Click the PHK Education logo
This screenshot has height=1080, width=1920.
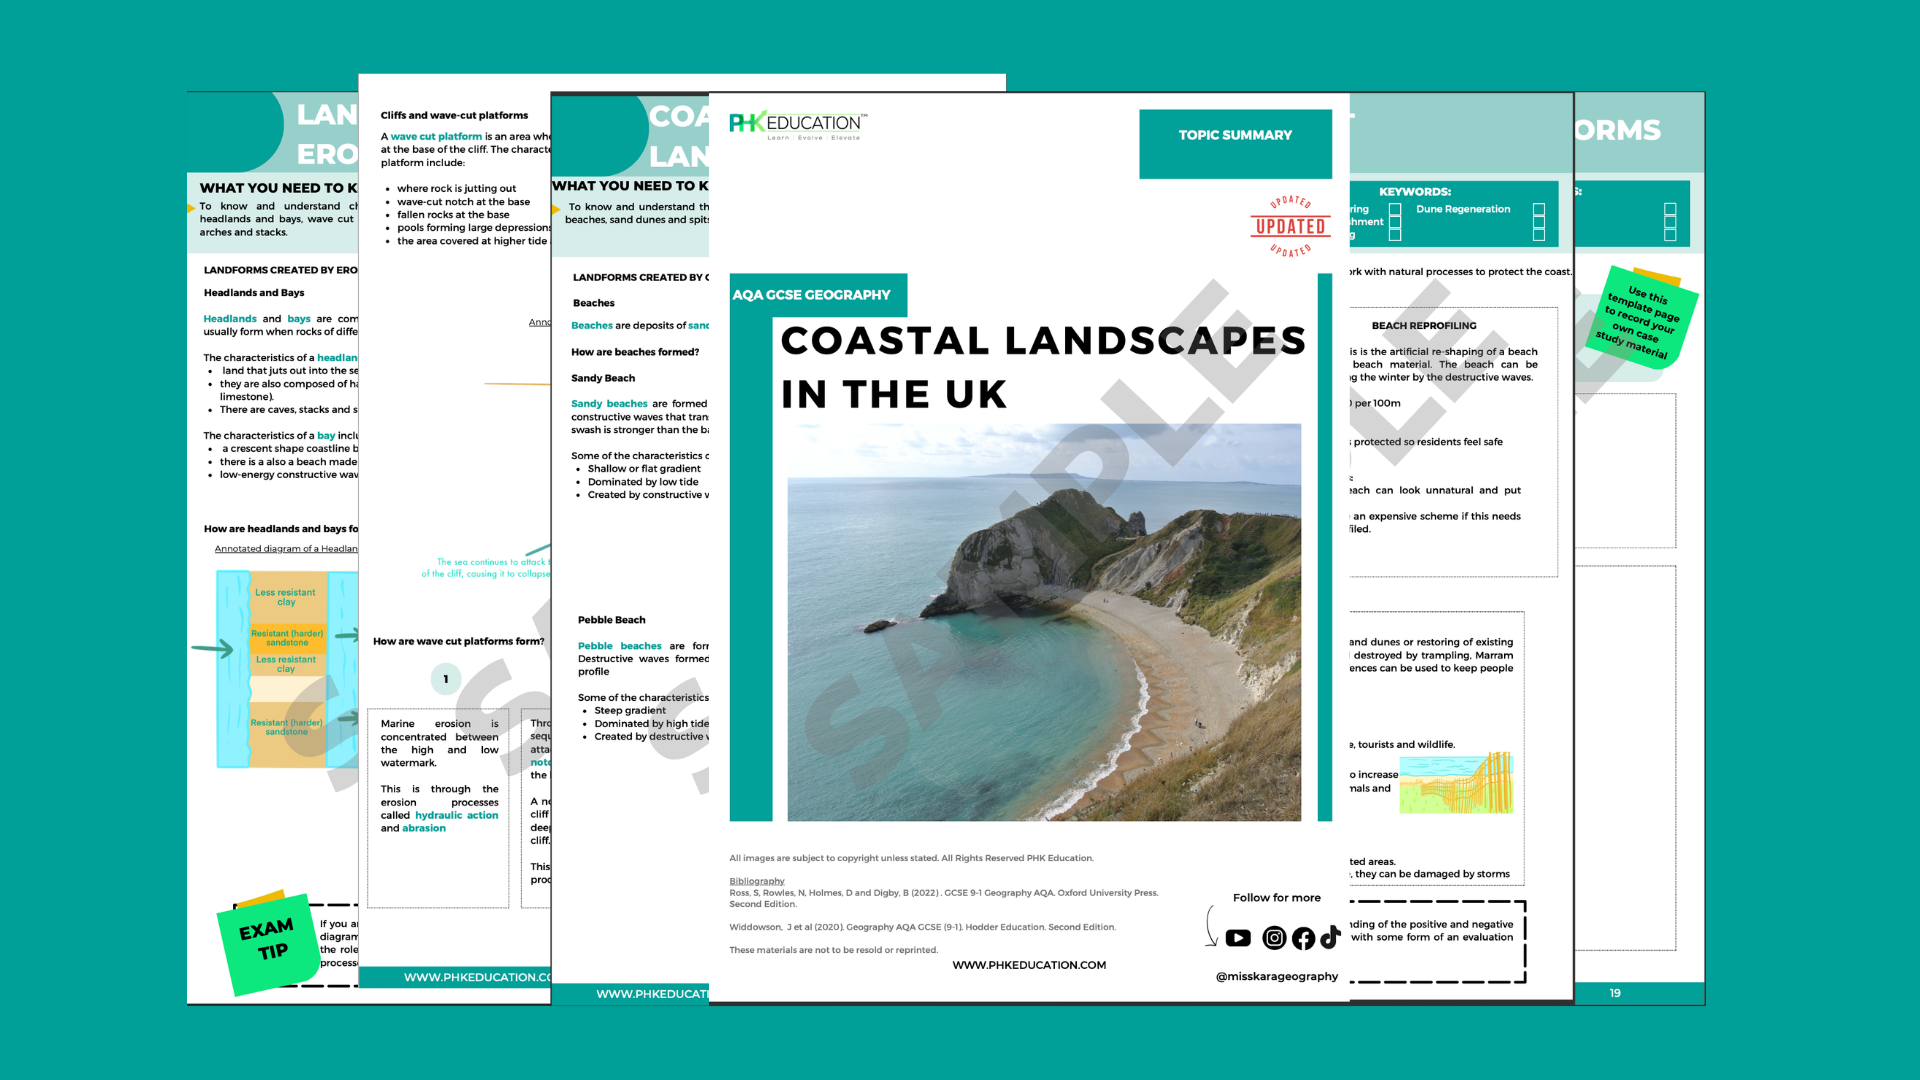coord(798,125)
